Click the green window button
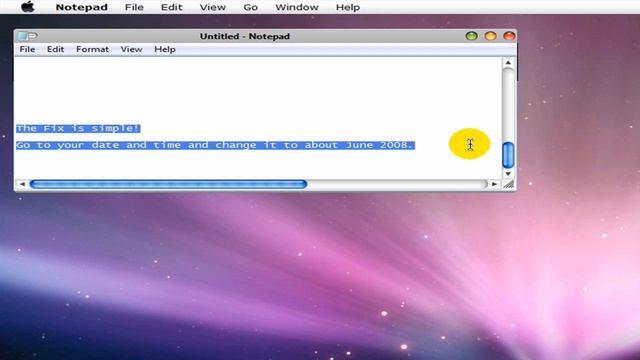 pos(471,36)
